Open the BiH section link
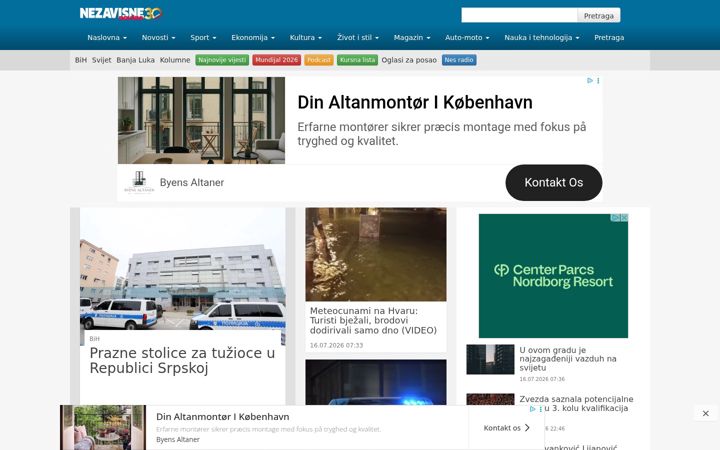Viewport: 720px width, 450px height. pos(81,60)
